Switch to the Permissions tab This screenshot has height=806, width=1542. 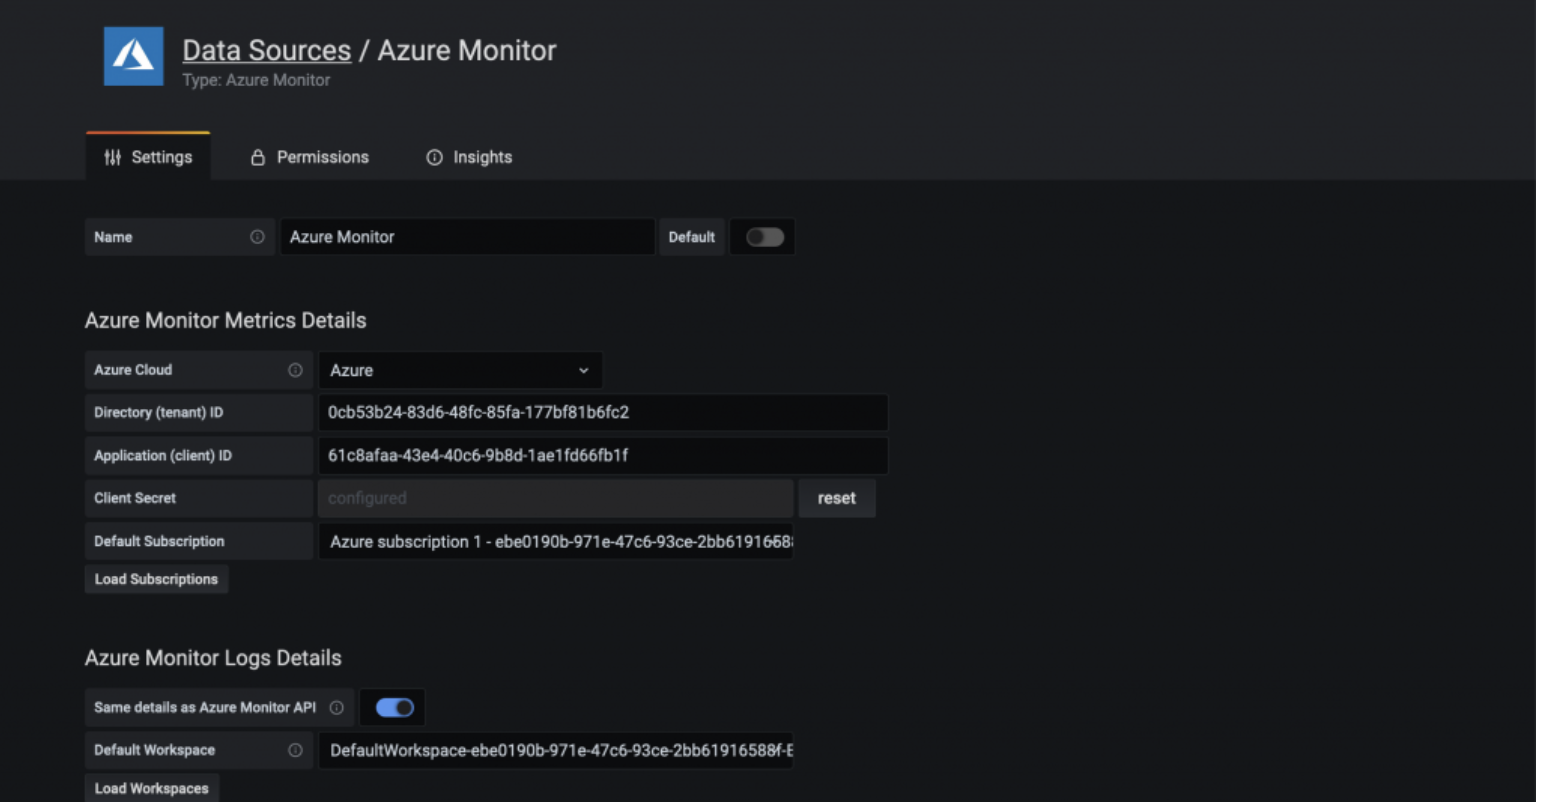point(309,157)
